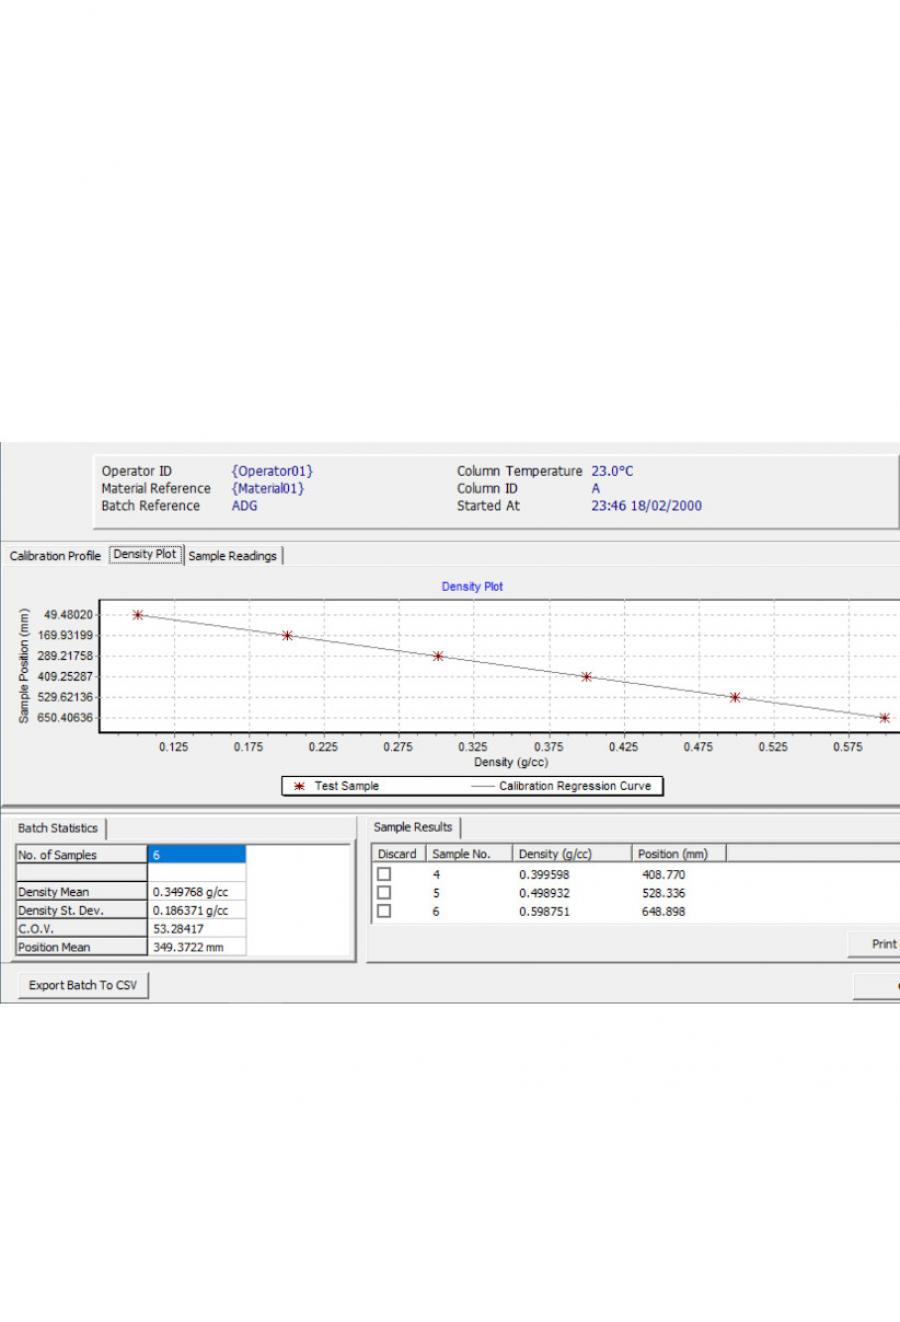Select the Density Plot tab

pos(145,554)
